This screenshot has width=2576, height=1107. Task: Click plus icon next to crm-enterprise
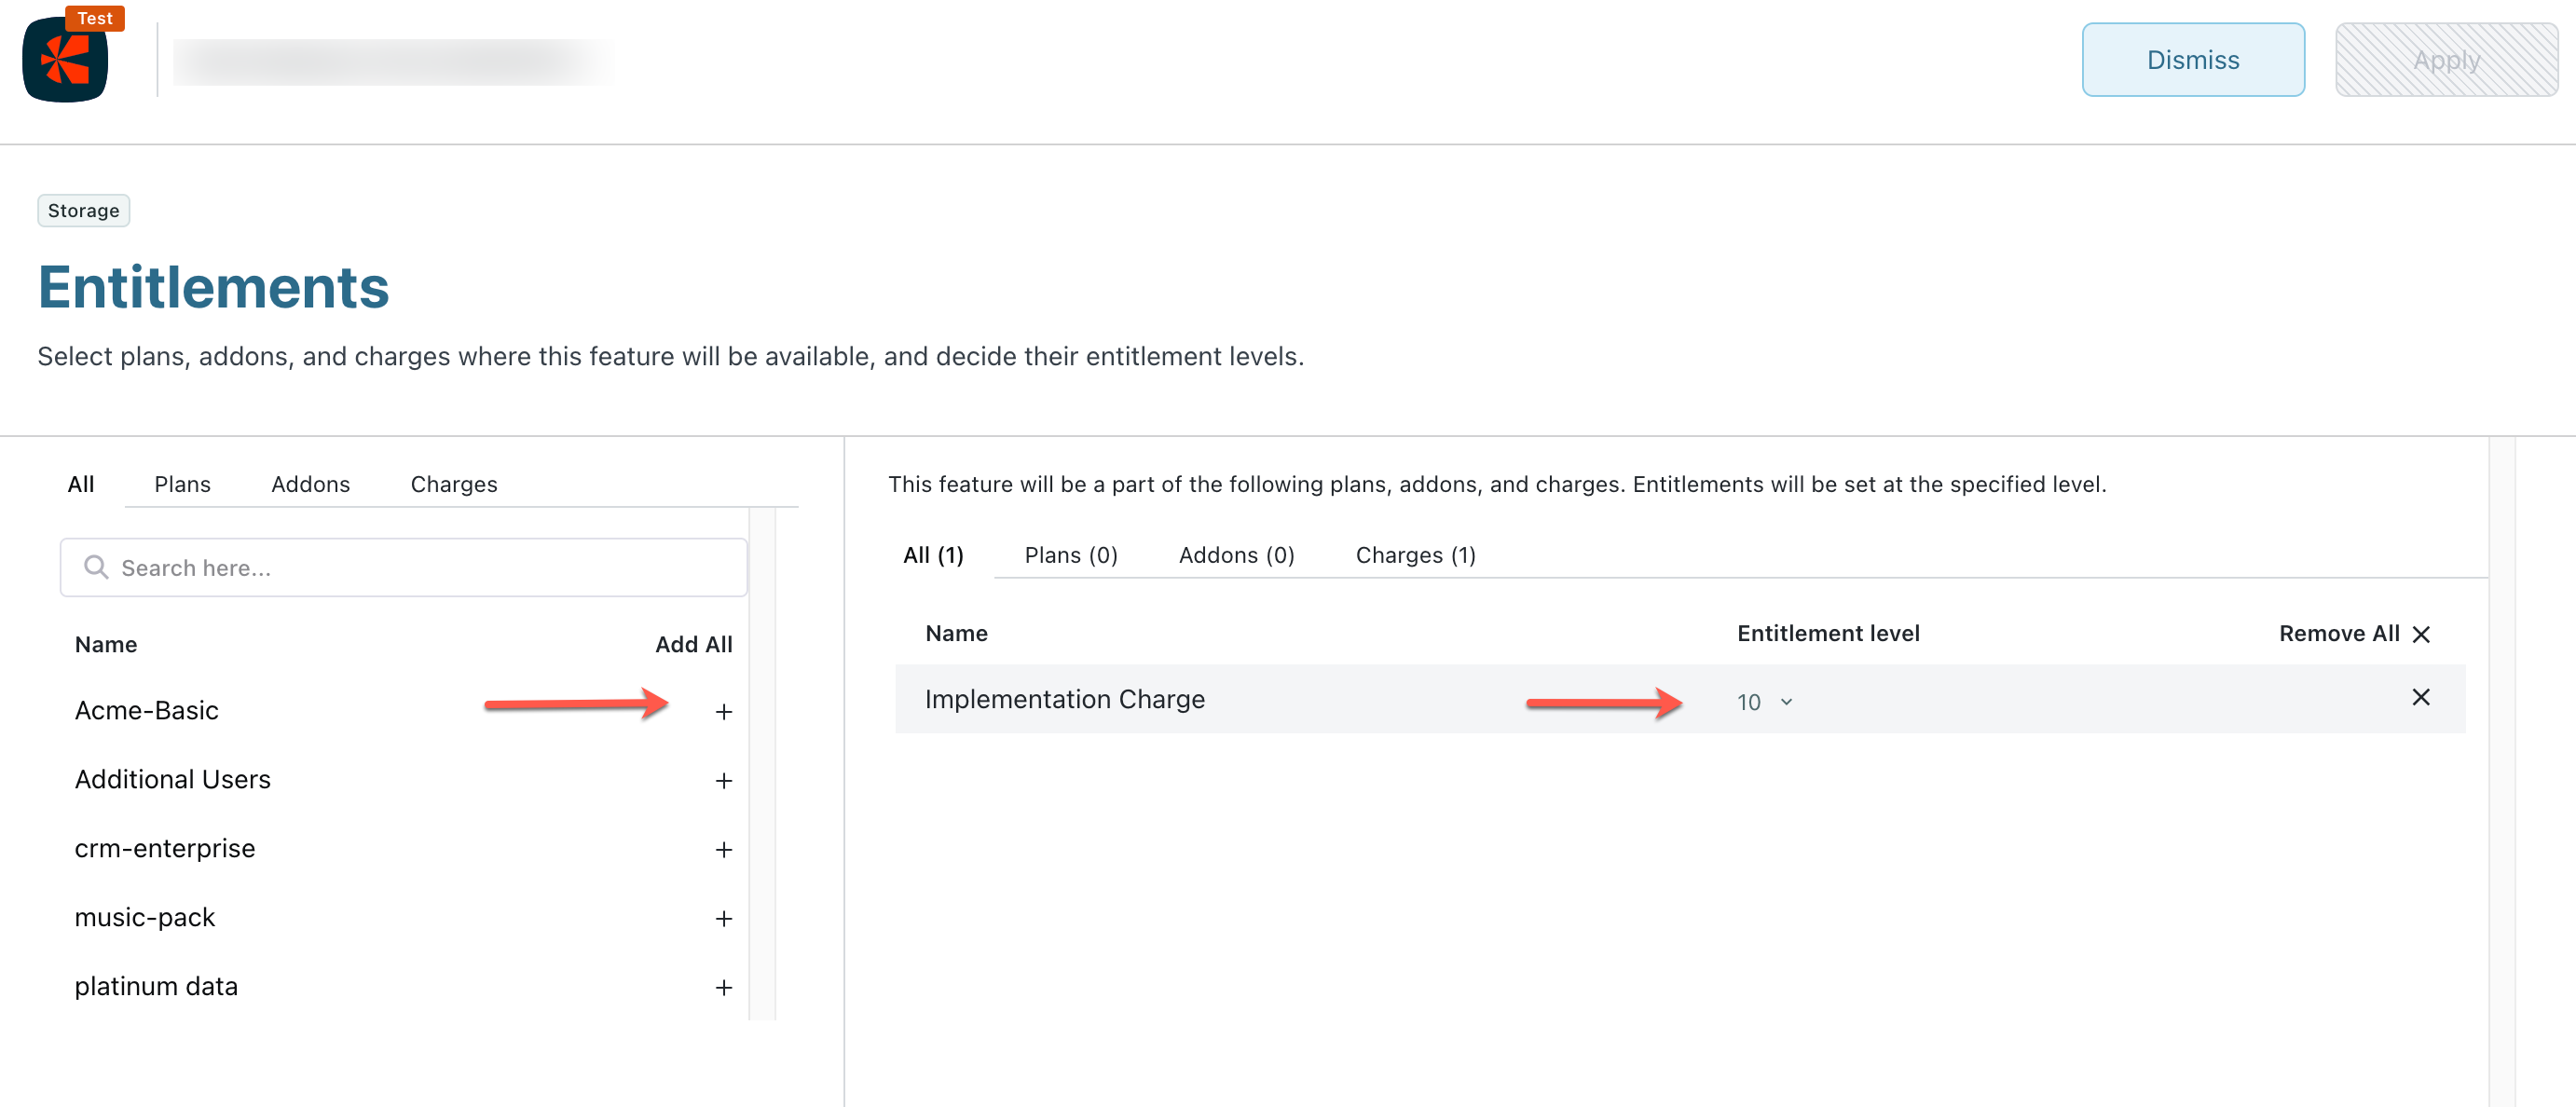tap(723, 849)
